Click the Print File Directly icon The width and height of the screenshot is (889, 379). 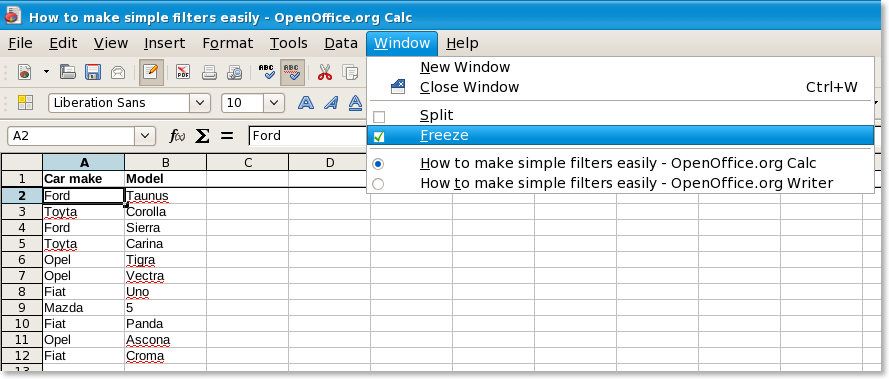coord(209,72)
